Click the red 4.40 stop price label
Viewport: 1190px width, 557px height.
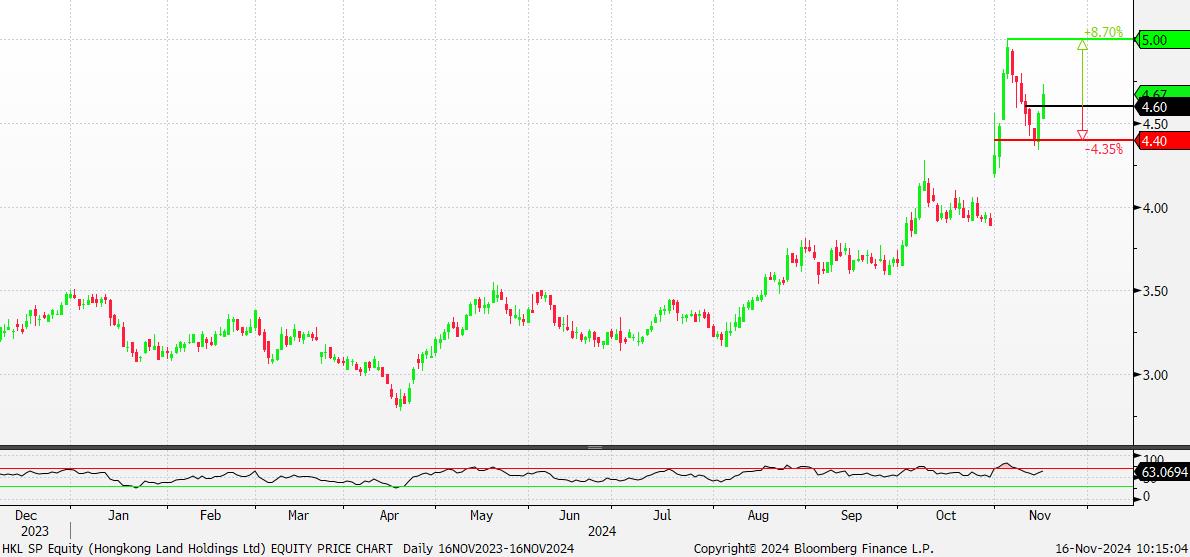tap(1161, 140)
